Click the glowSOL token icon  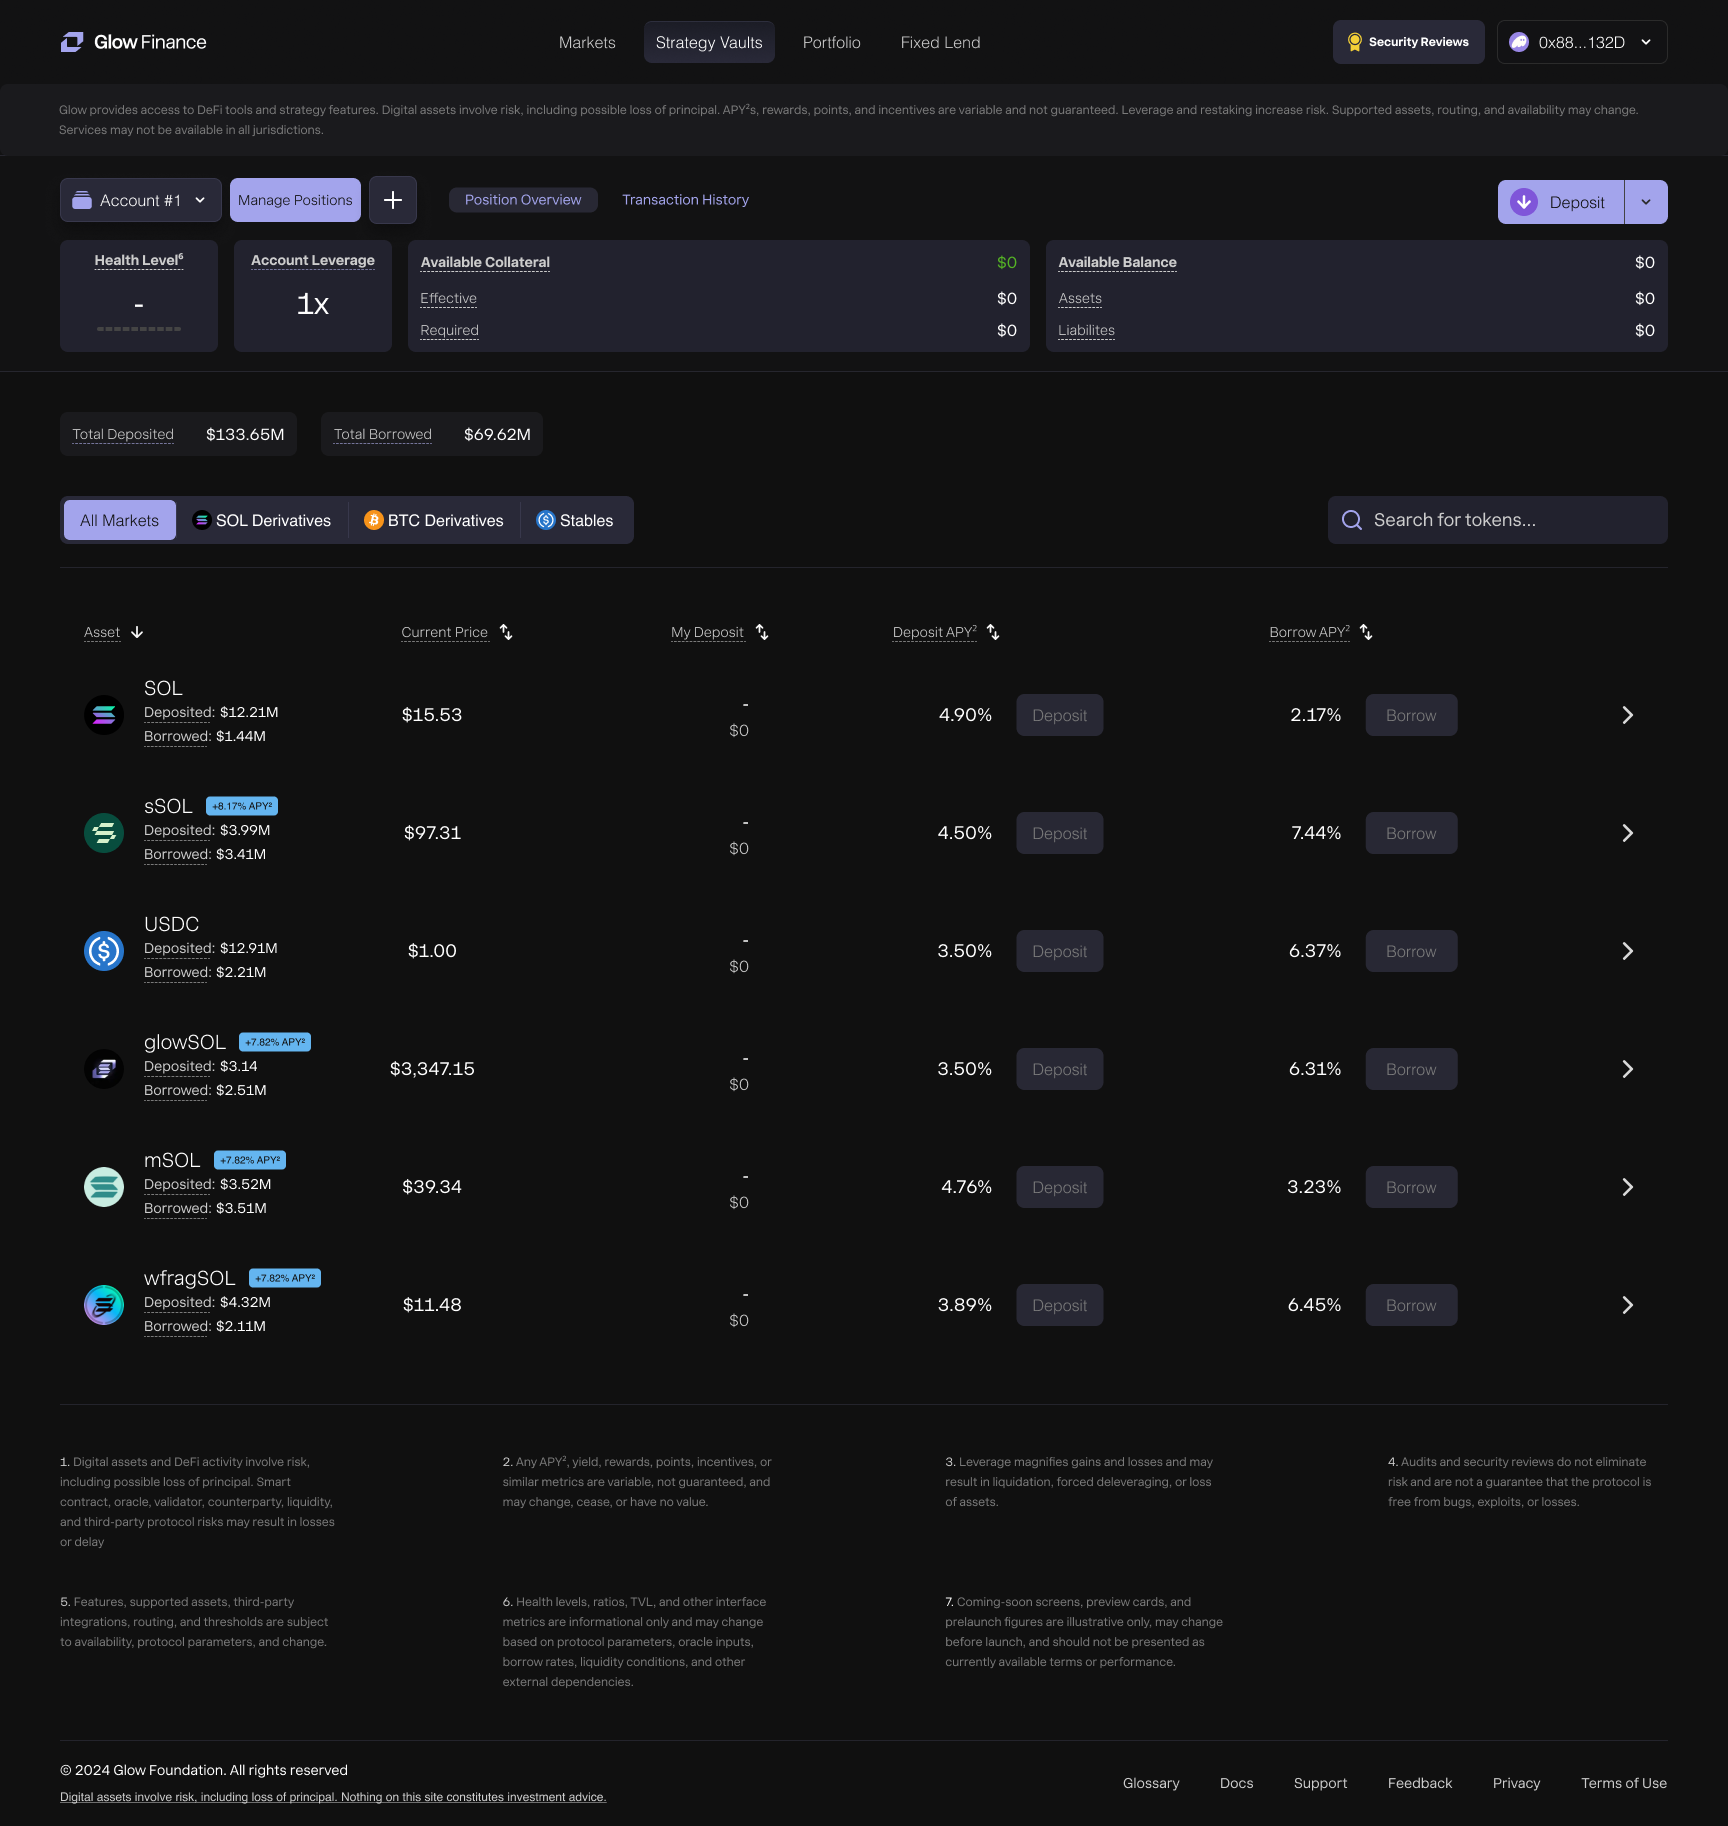(104, 1069)
